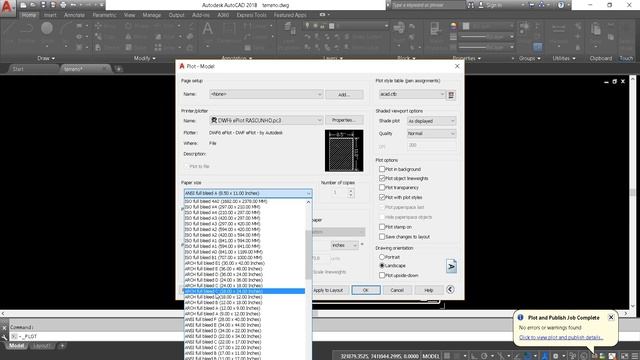
Task: Enable Save changes to layout checkbox
Action: click(x=382, y=237)
